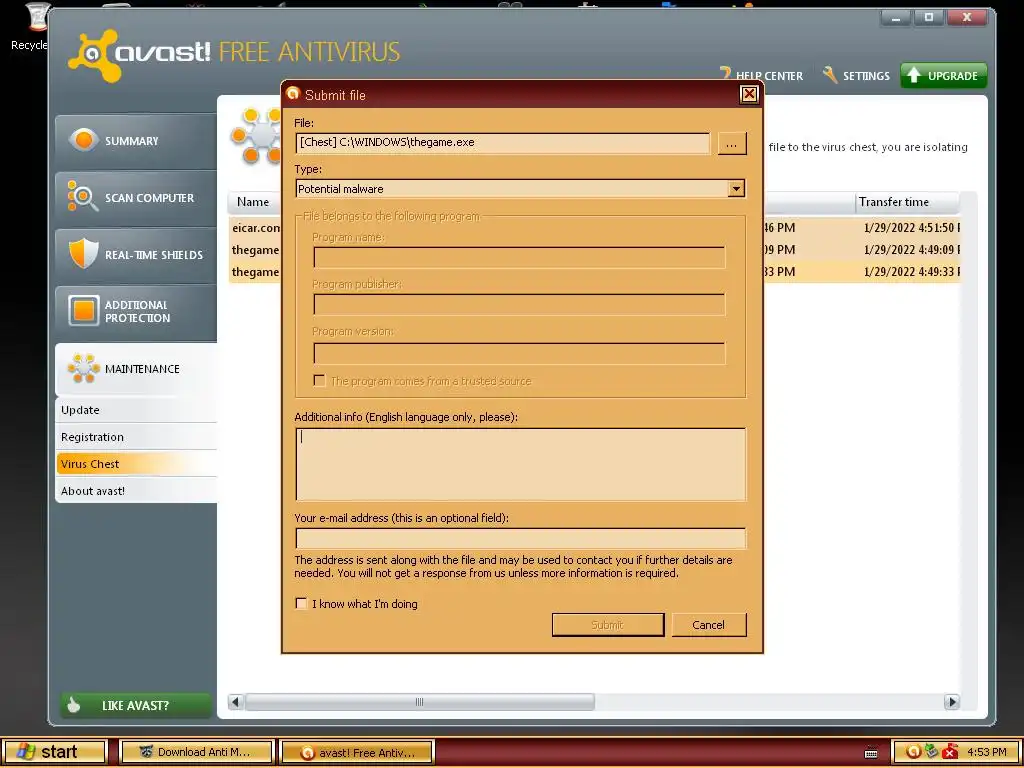Open Settings with wrench icon

[856, 76]
